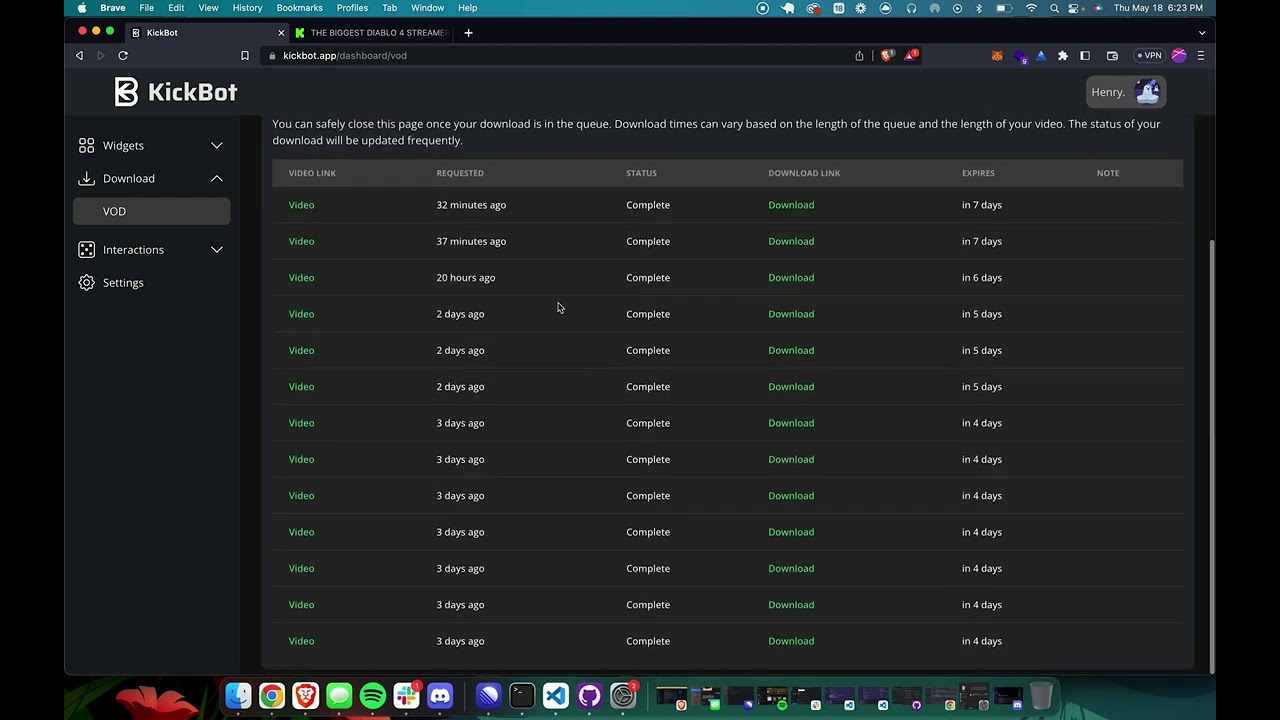Switch to the KickBot browser tab

(x=208, y=33)
